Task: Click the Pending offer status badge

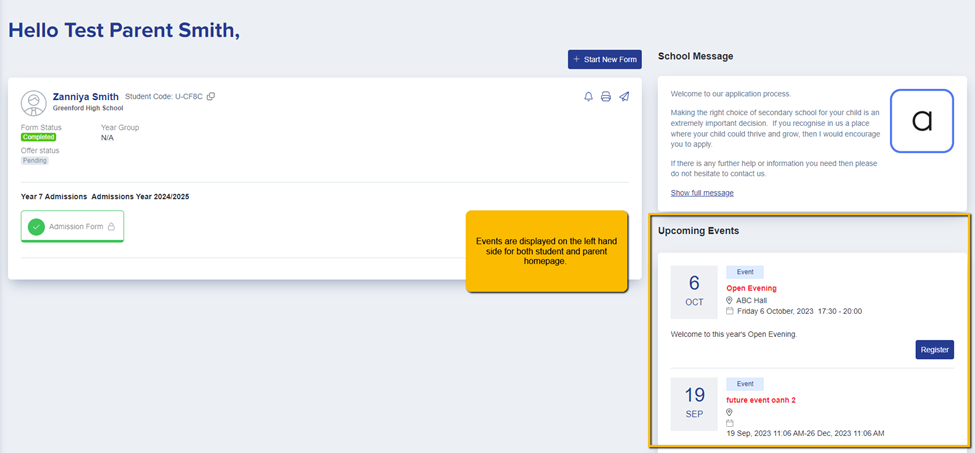Action: [34, 160]
